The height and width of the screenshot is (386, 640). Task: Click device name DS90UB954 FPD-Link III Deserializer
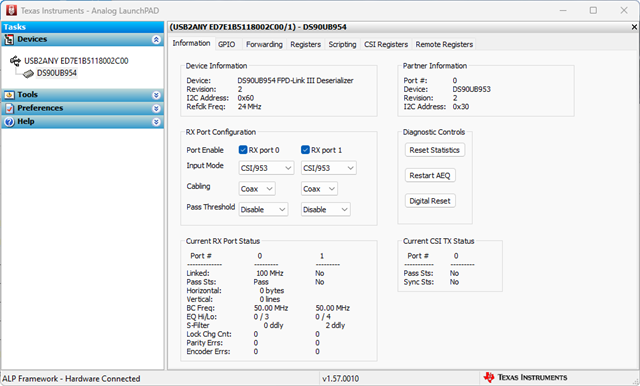(x=296, y=81)
